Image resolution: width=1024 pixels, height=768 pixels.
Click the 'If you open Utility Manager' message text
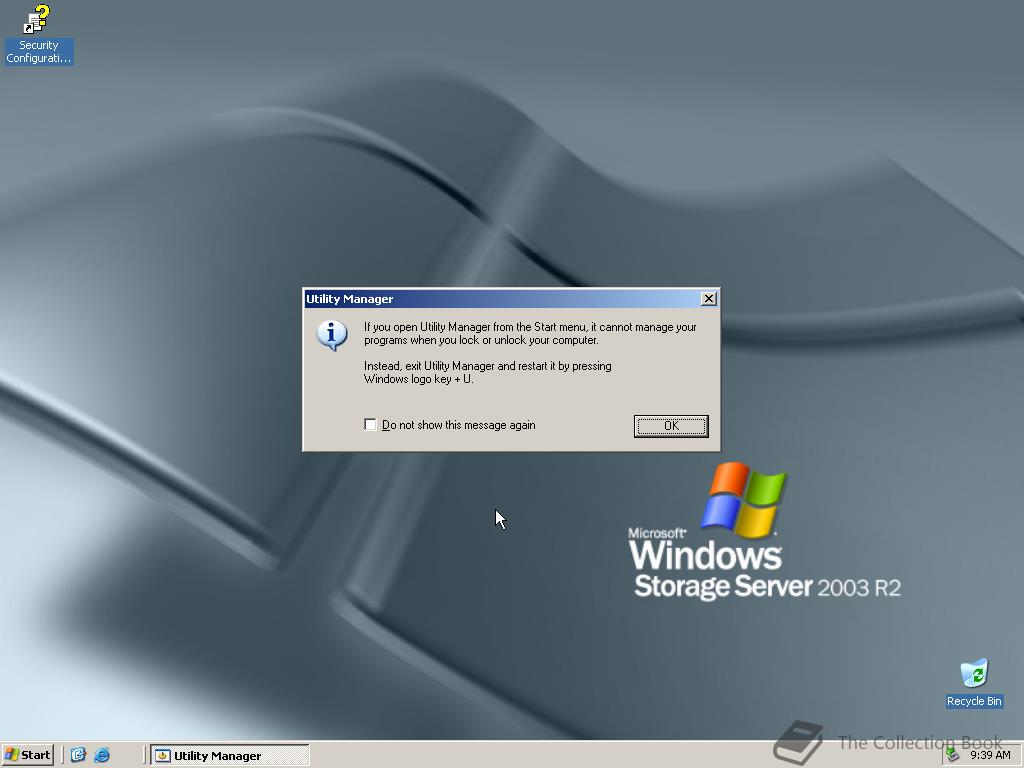pyautogui.click(x=530, y=333)
